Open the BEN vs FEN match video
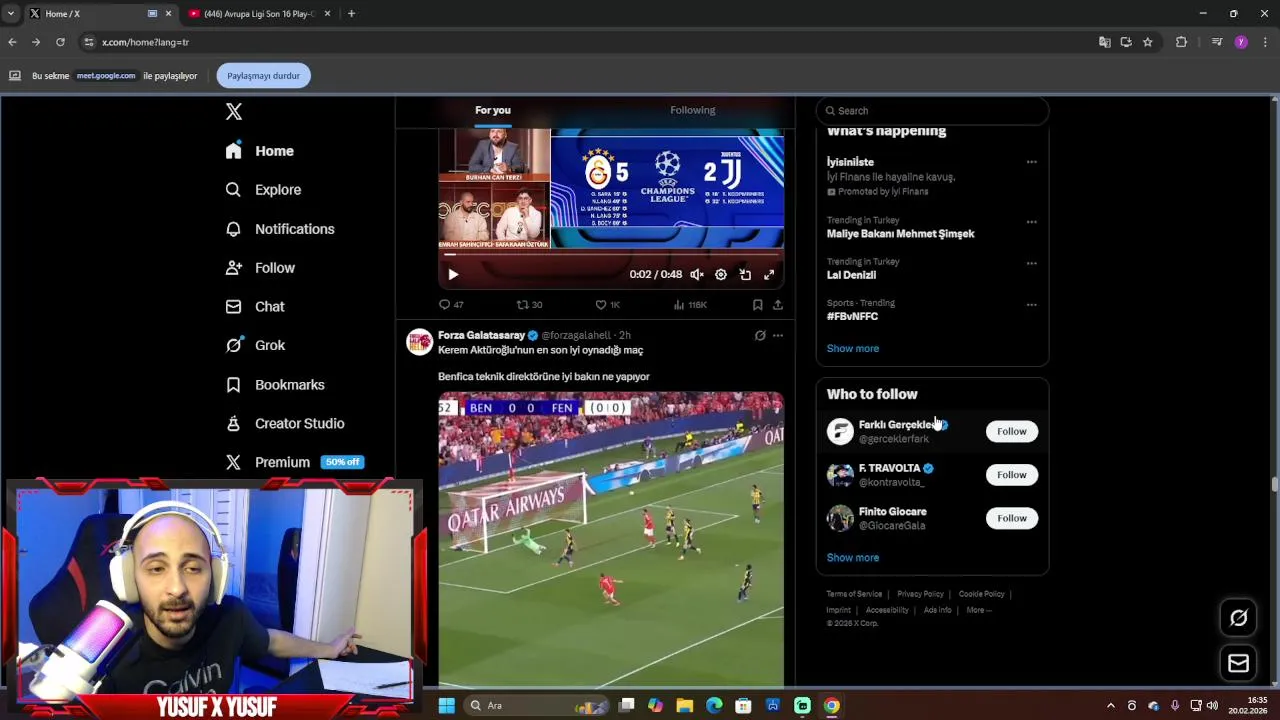 [611, 539]
